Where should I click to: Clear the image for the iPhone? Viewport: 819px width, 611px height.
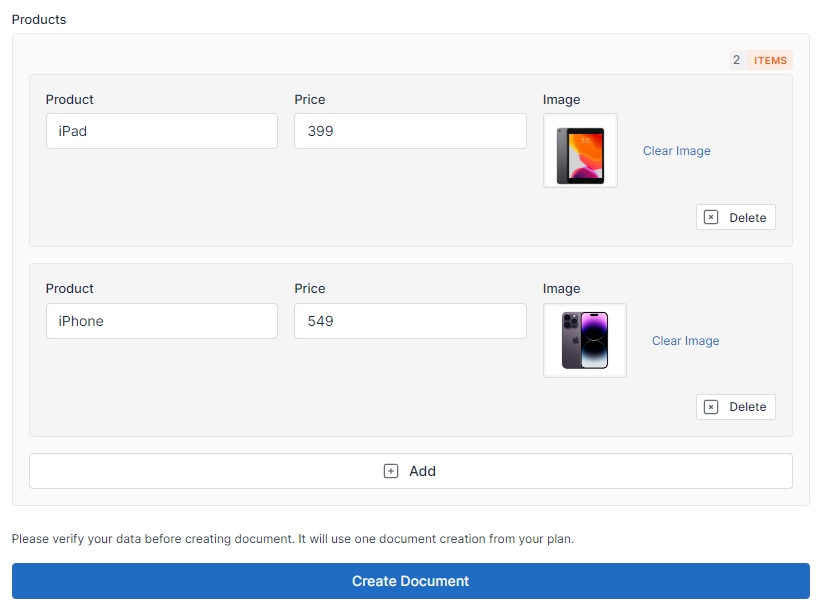pyautogui.click(x=685, y=341)
